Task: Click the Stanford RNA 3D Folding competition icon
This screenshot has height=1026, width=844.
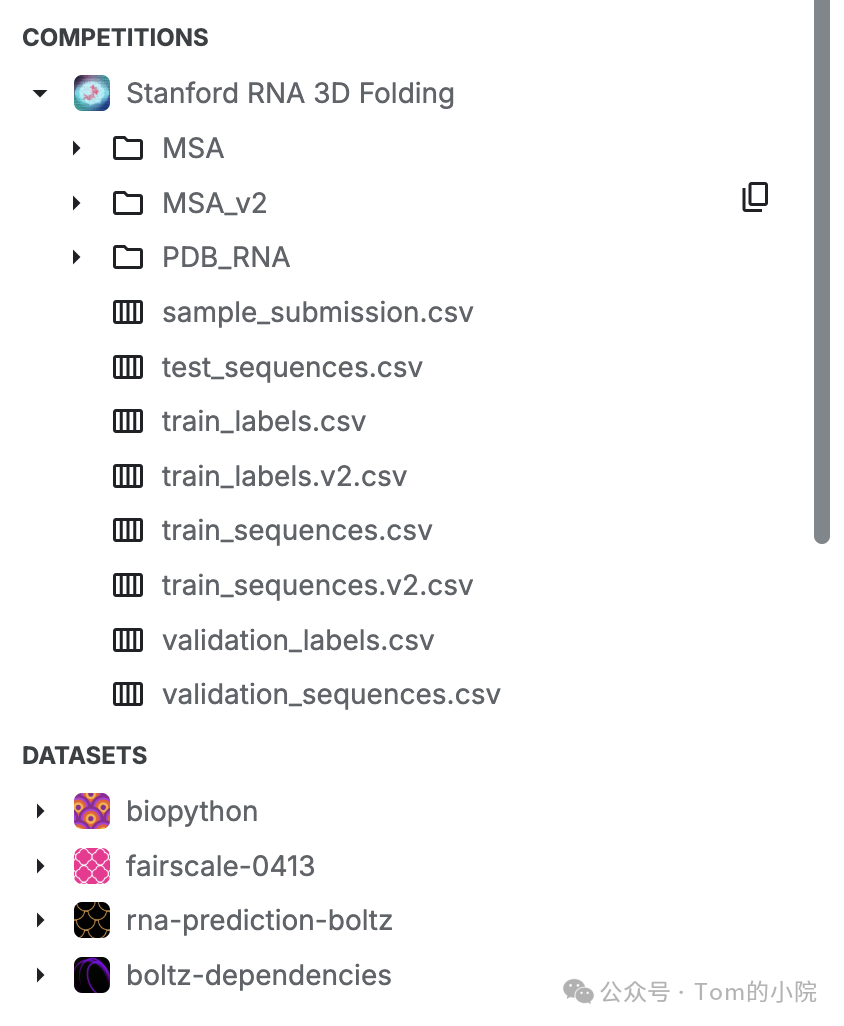Action: pos(92,93)
